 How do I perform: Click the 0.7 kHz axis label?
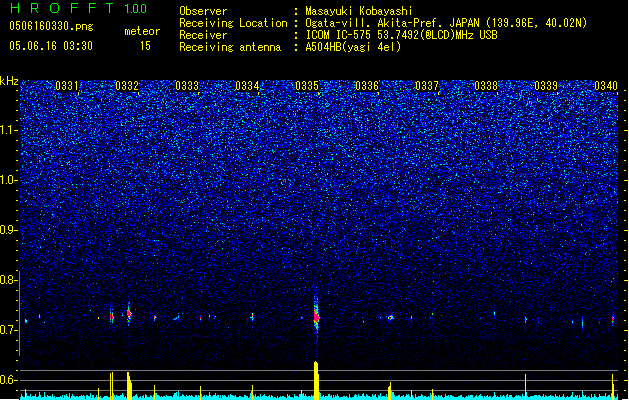pyautogui.click(x=9, y=330)
